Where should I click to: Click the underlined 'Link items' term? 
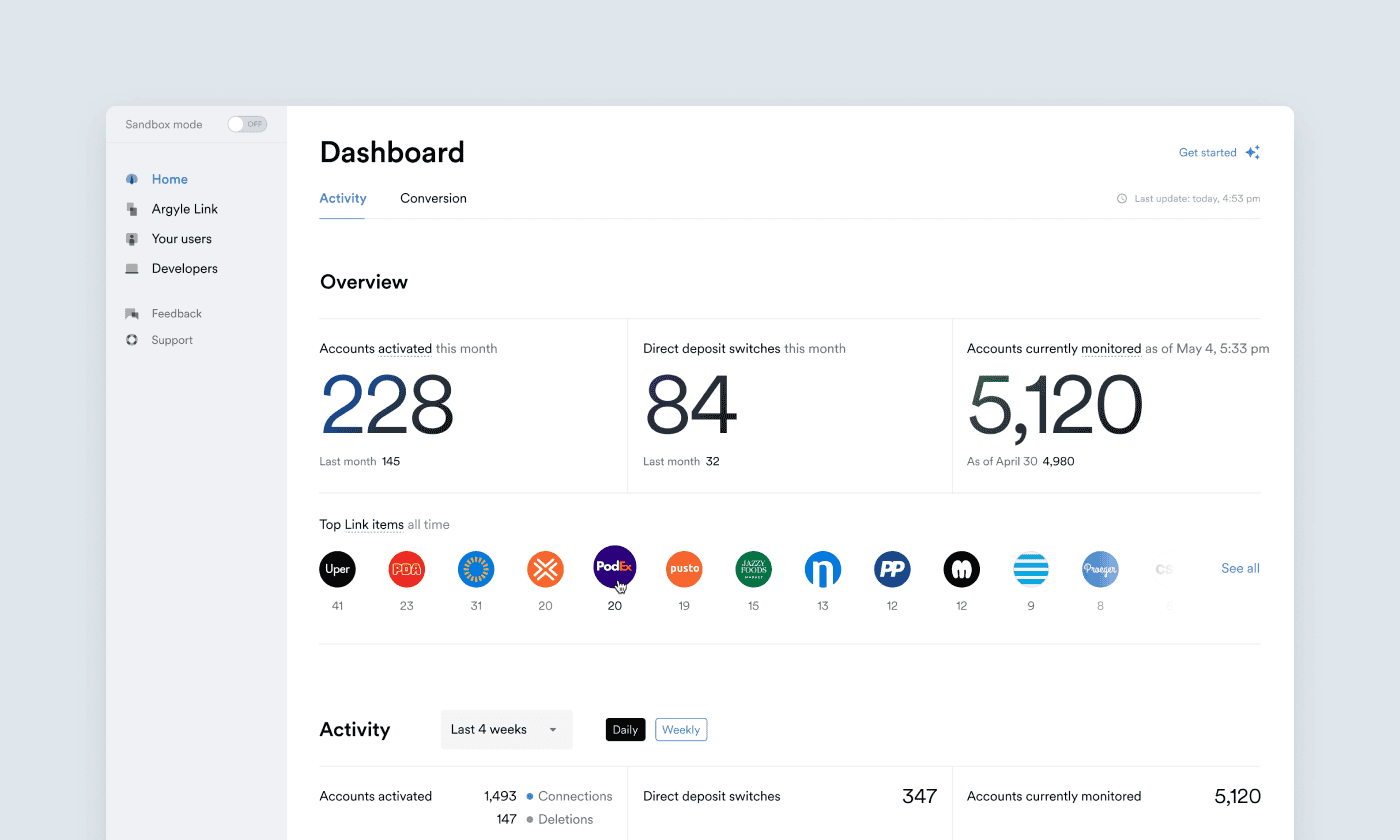pos(374,525)
